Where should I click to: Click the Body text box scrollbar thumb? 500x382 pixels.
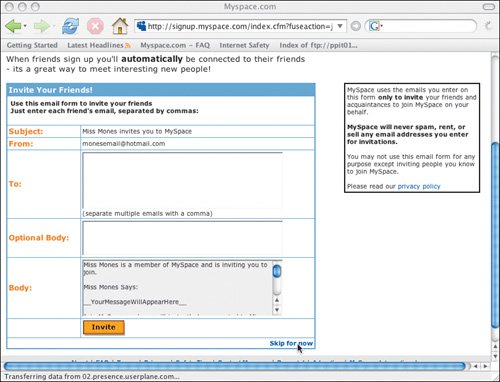click(277, 271)
